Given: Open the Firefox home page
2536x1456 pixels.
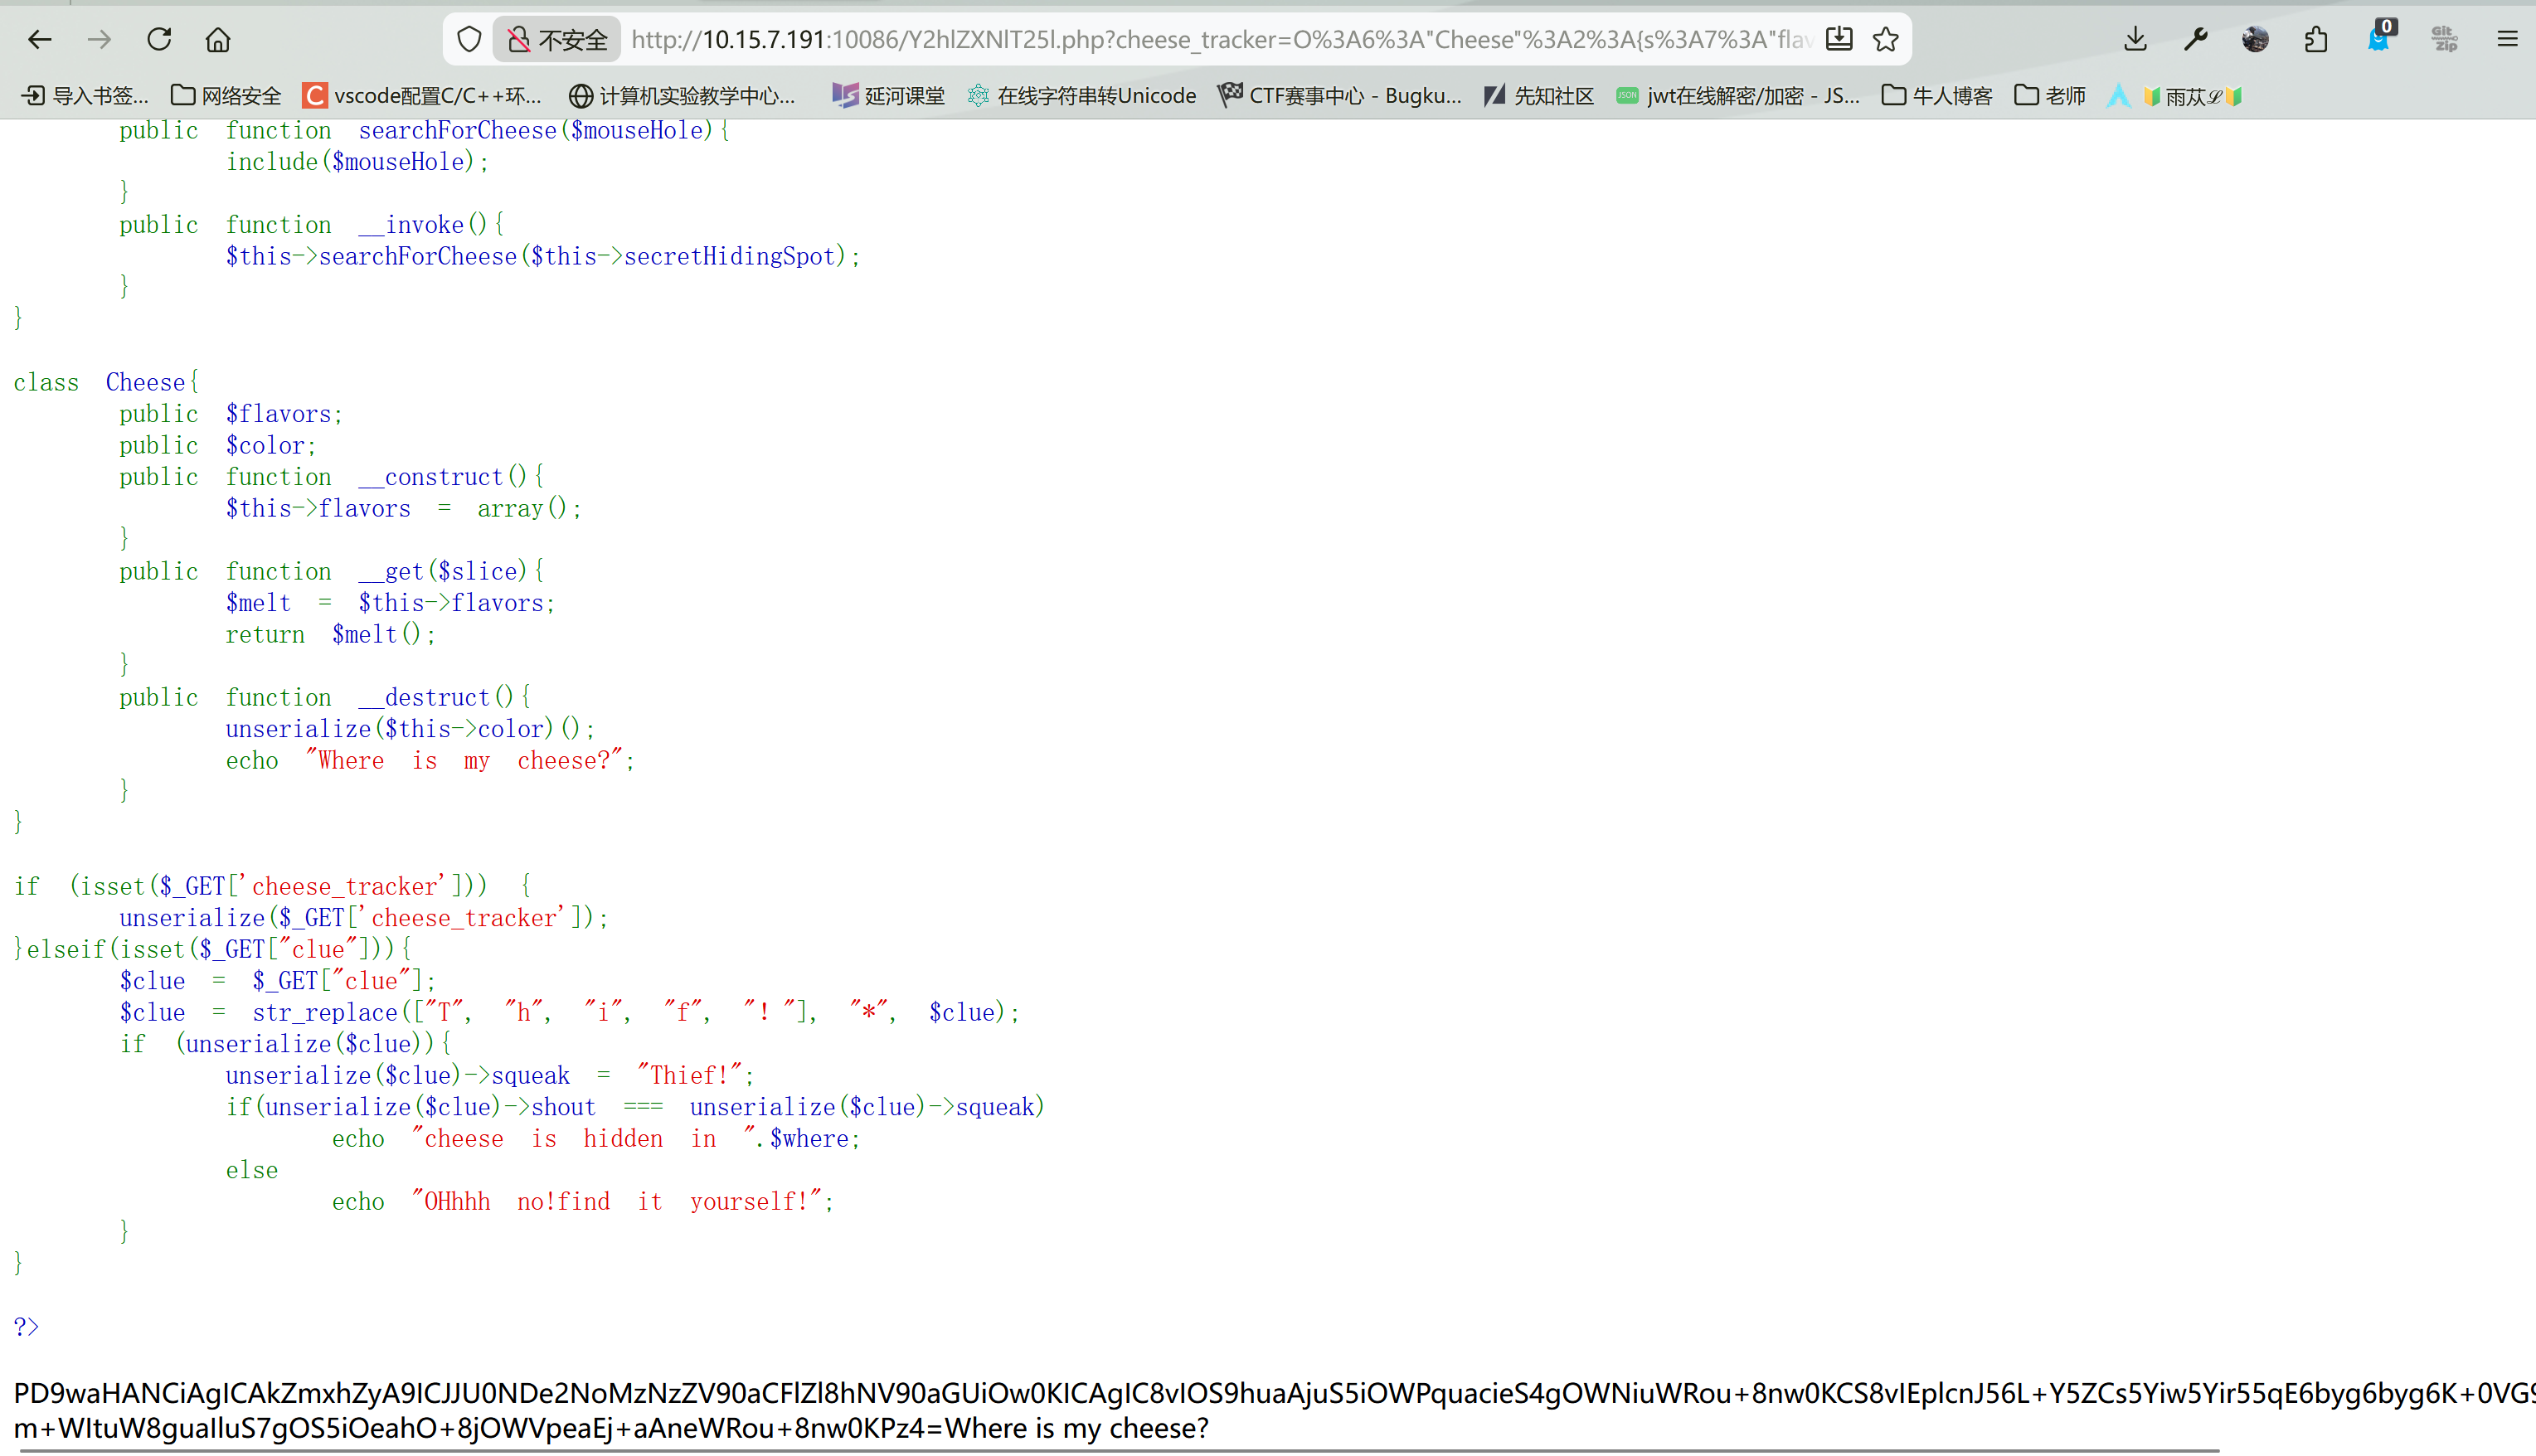Looking at the screenshot, I should pyautogui.click(x=218, y=40).
